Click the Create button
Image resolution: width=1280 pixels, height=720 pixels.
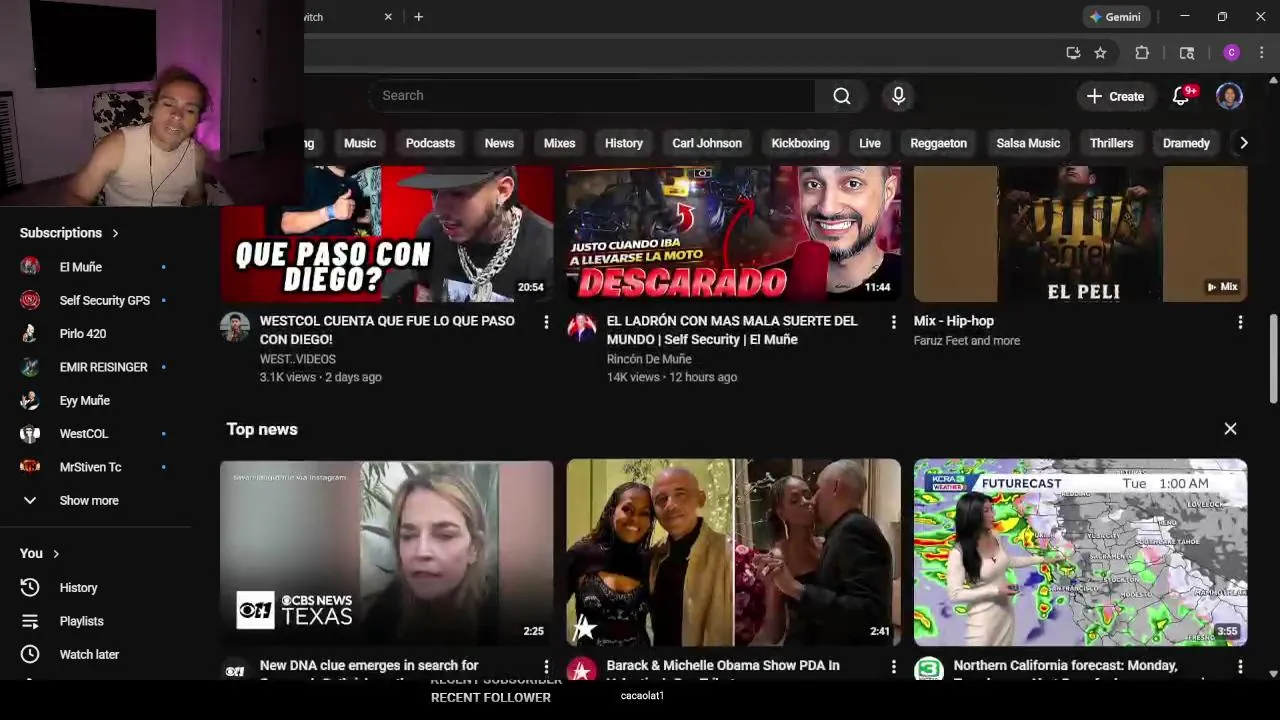click(1115, 96)
